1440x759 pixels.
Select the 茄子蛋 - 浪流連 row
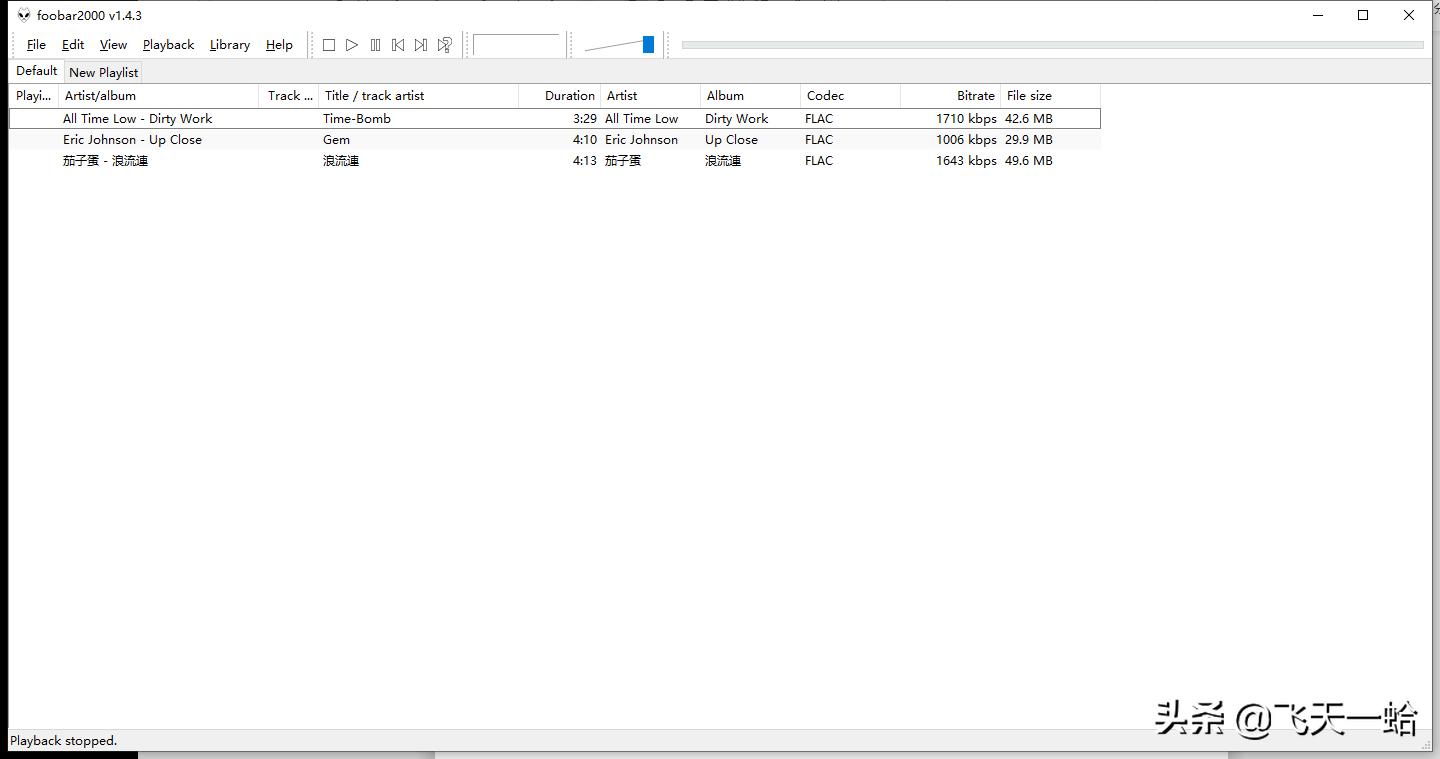coord(555,161)
